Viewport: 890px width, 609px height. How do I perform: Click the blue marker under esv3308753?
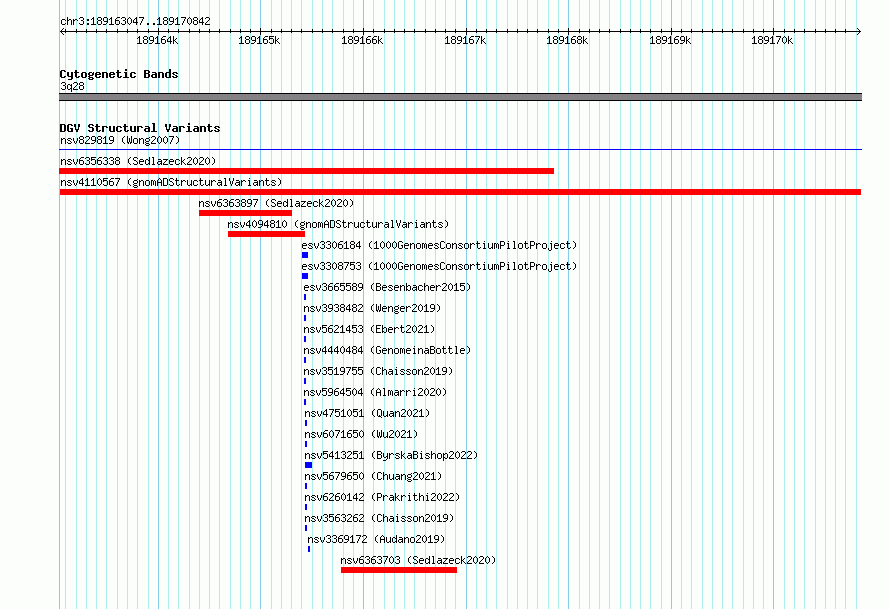tap(305, 276)
